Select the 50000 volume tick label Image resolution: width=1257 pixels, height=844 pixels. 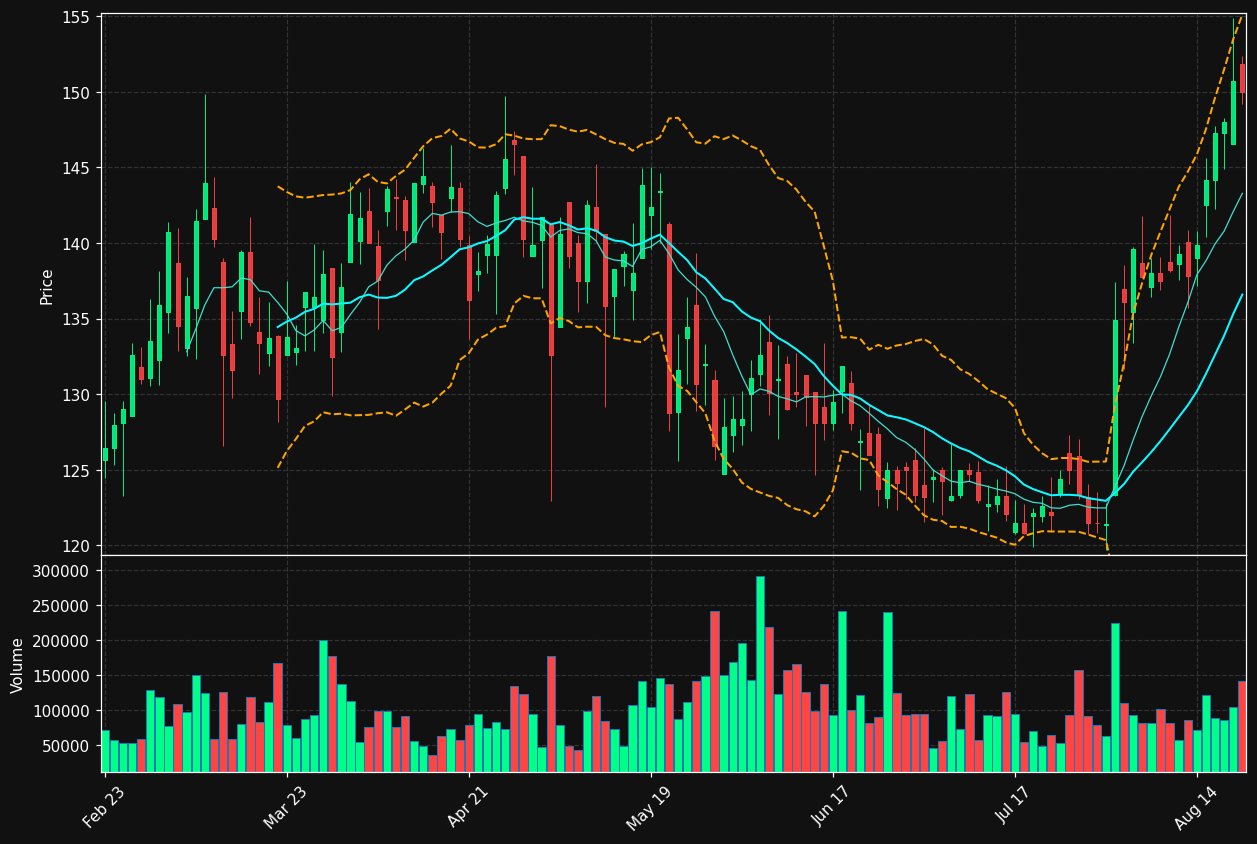click(x=66, y=746)
